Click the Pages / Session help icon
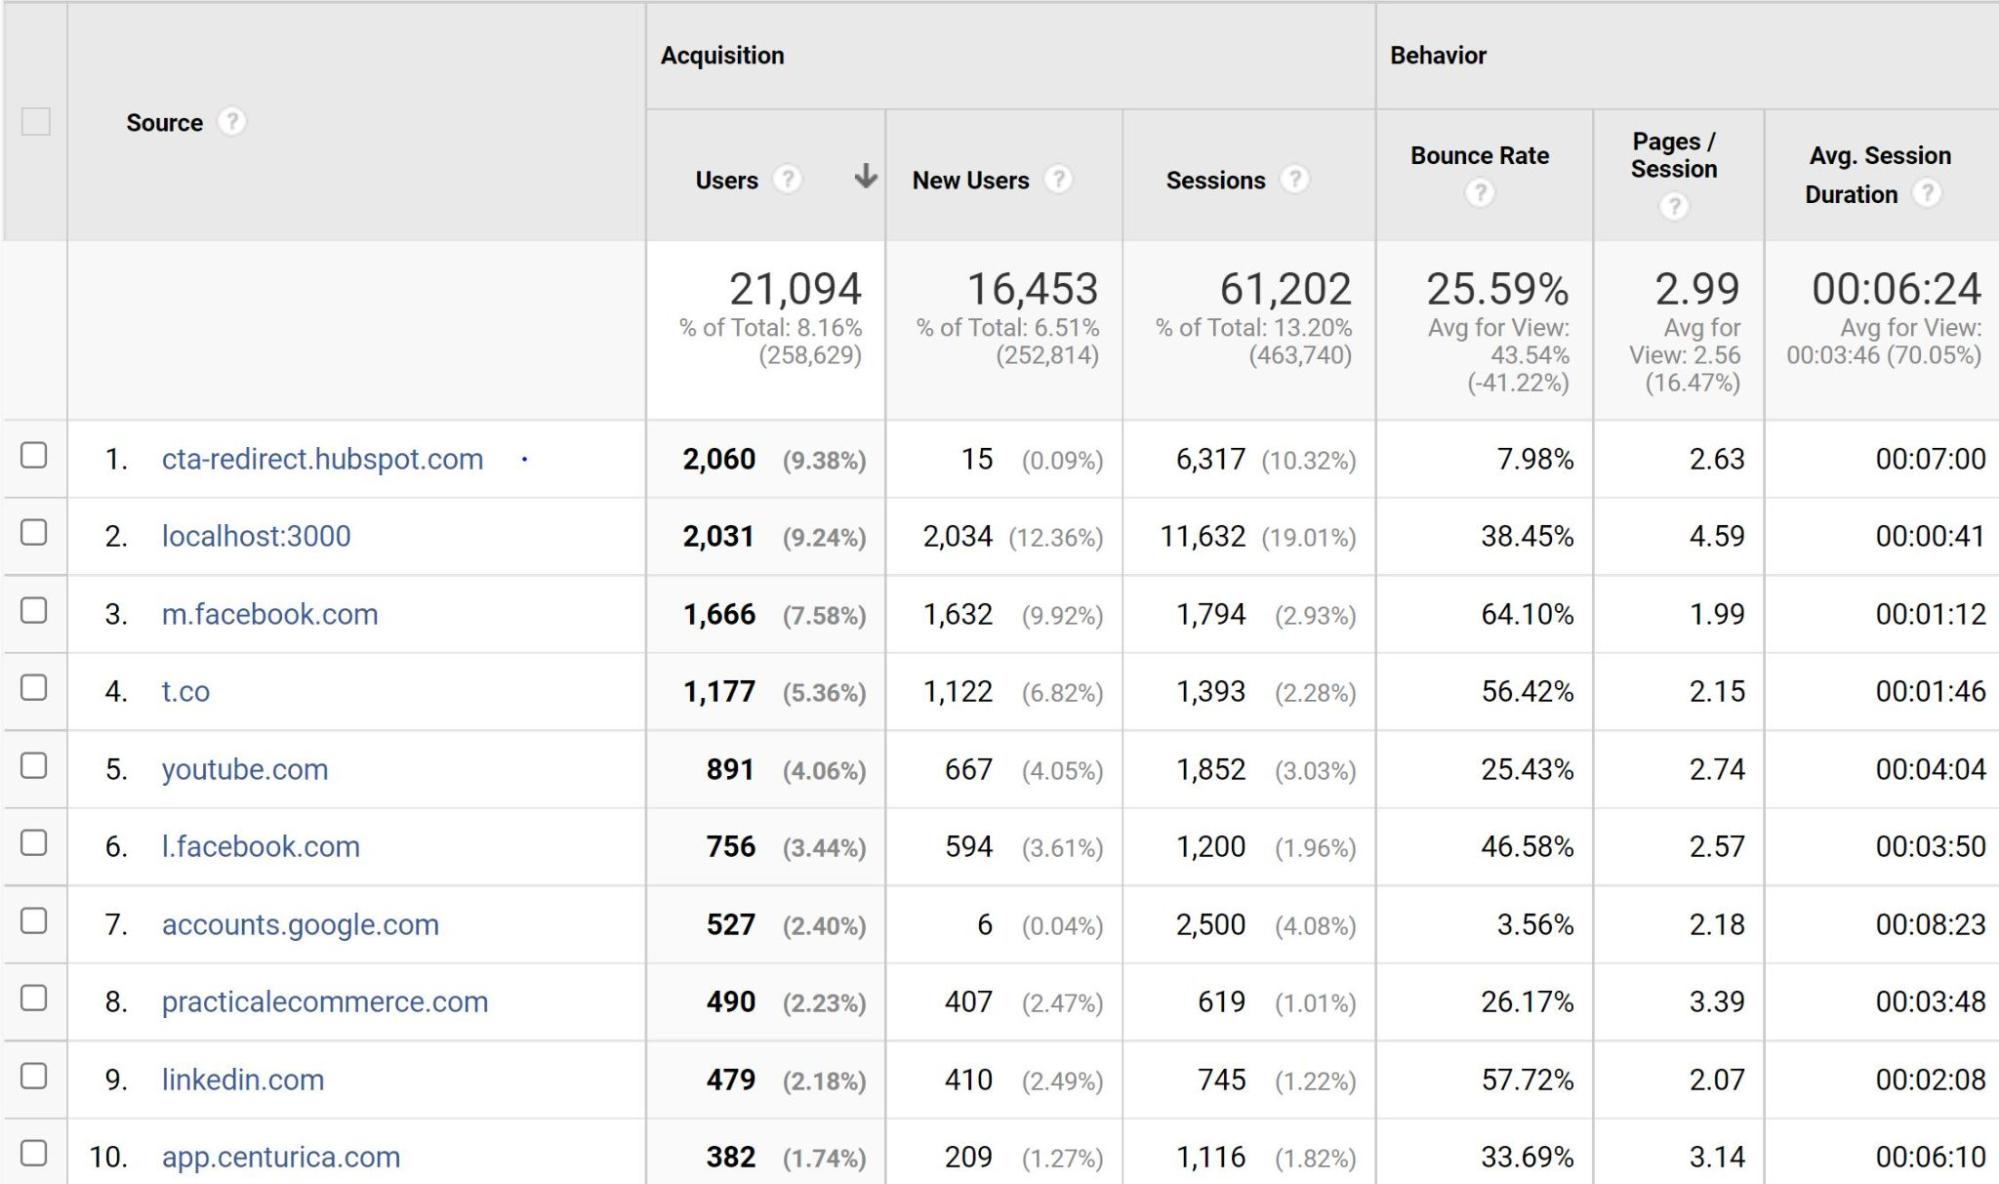Viewport: 1999px width, 1184px height. click(1674, 206)
